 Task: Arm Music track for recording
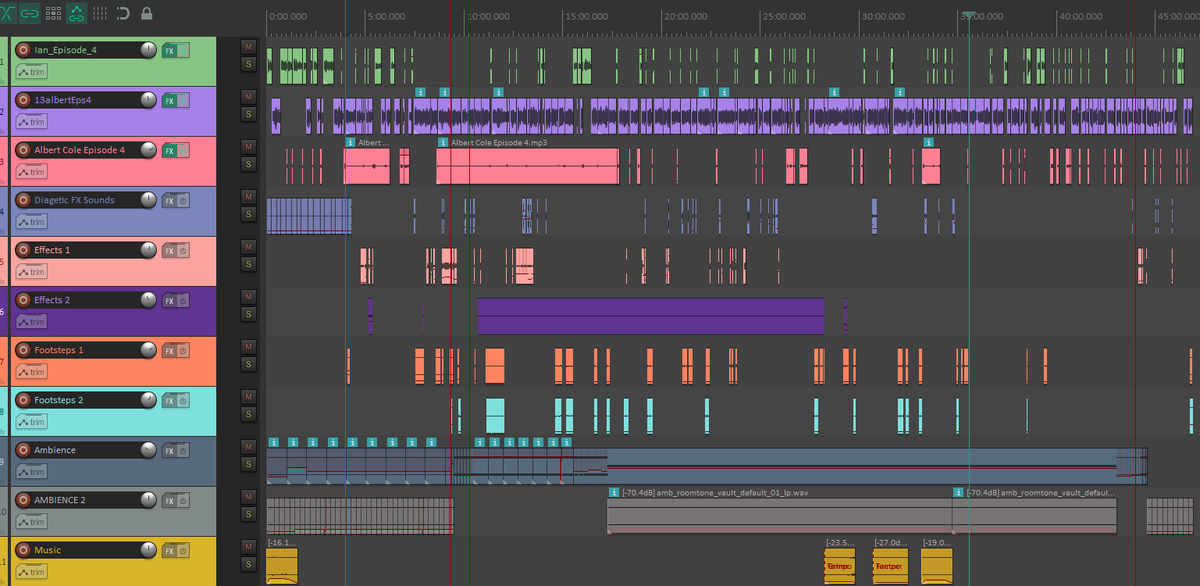point(23,550)
